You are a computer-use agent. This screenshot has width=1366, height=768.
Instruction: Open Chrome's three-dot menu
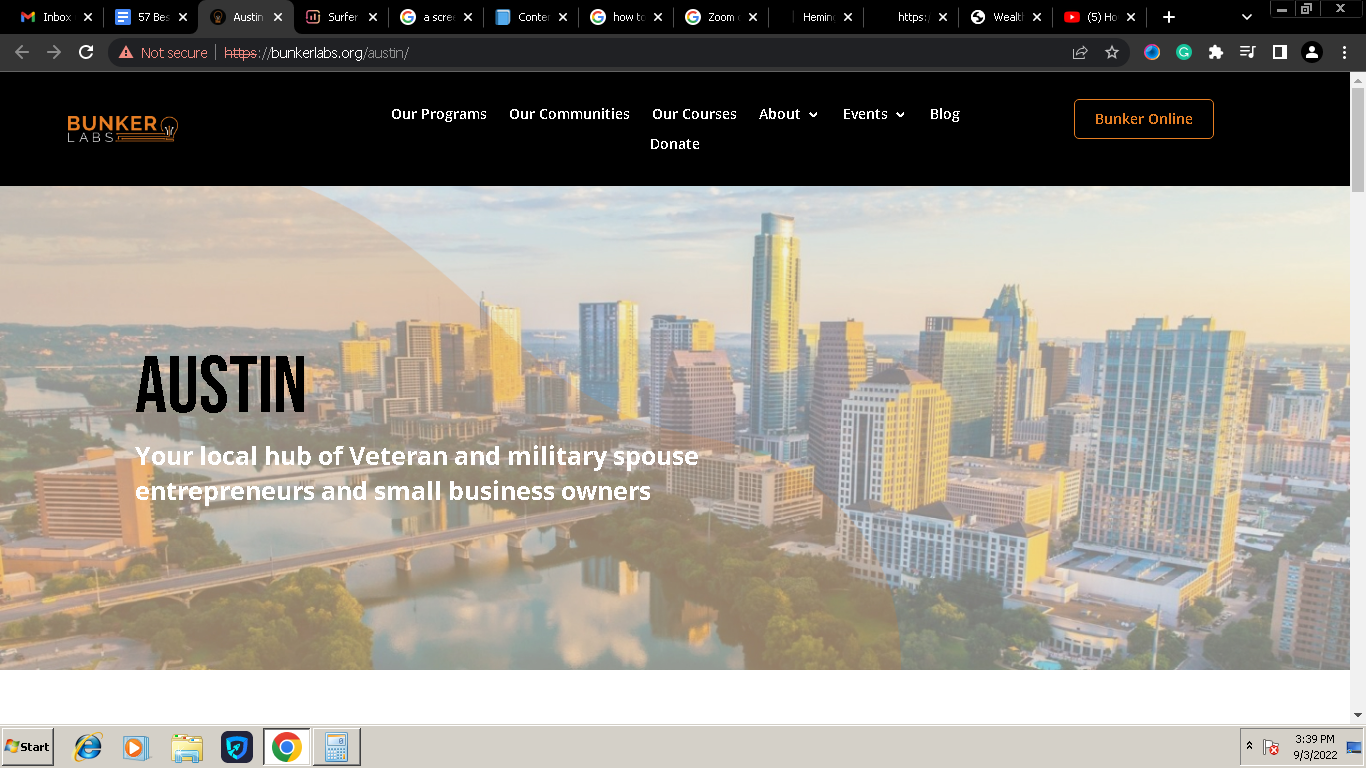click(1344, 52)
